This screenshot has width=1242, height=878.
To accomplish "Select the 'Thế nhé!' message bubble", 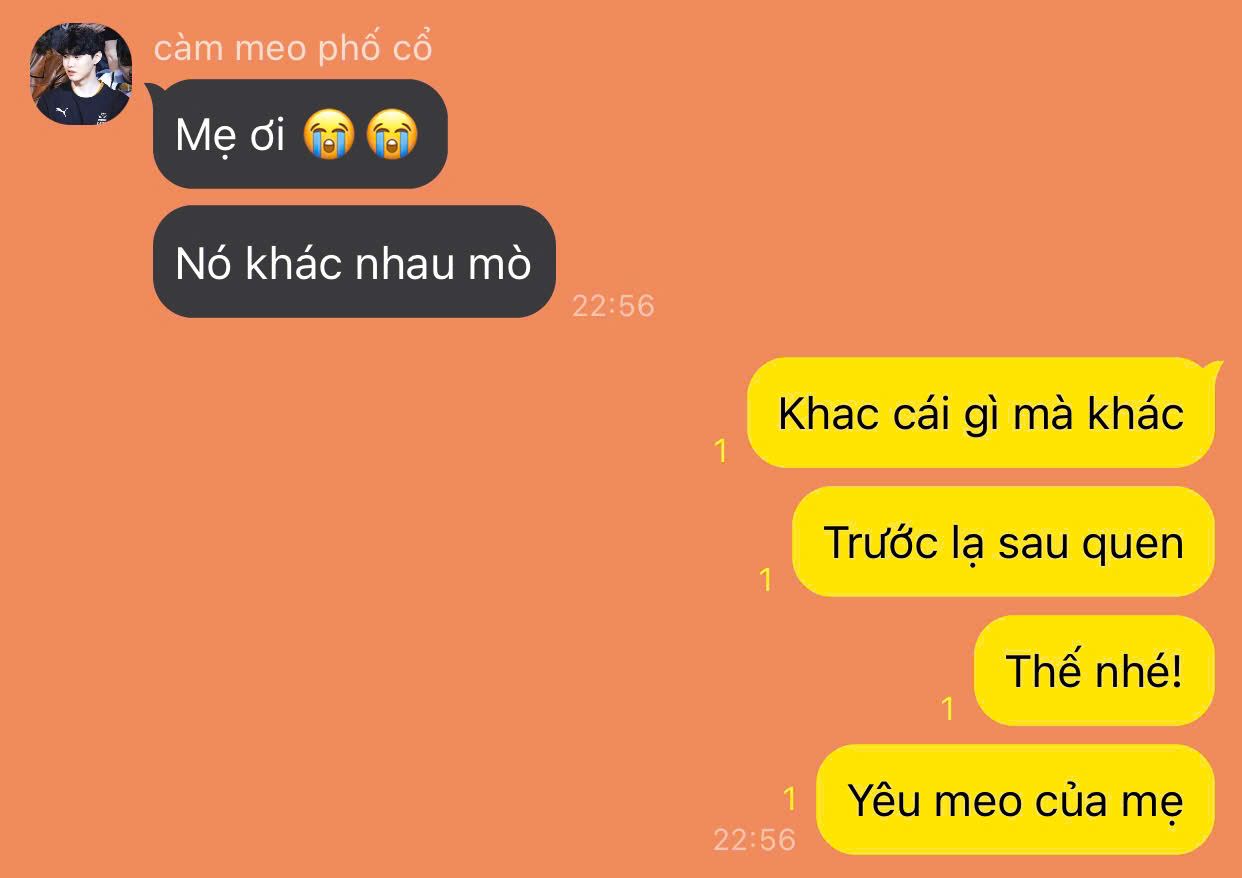I will coord(1094,671).
